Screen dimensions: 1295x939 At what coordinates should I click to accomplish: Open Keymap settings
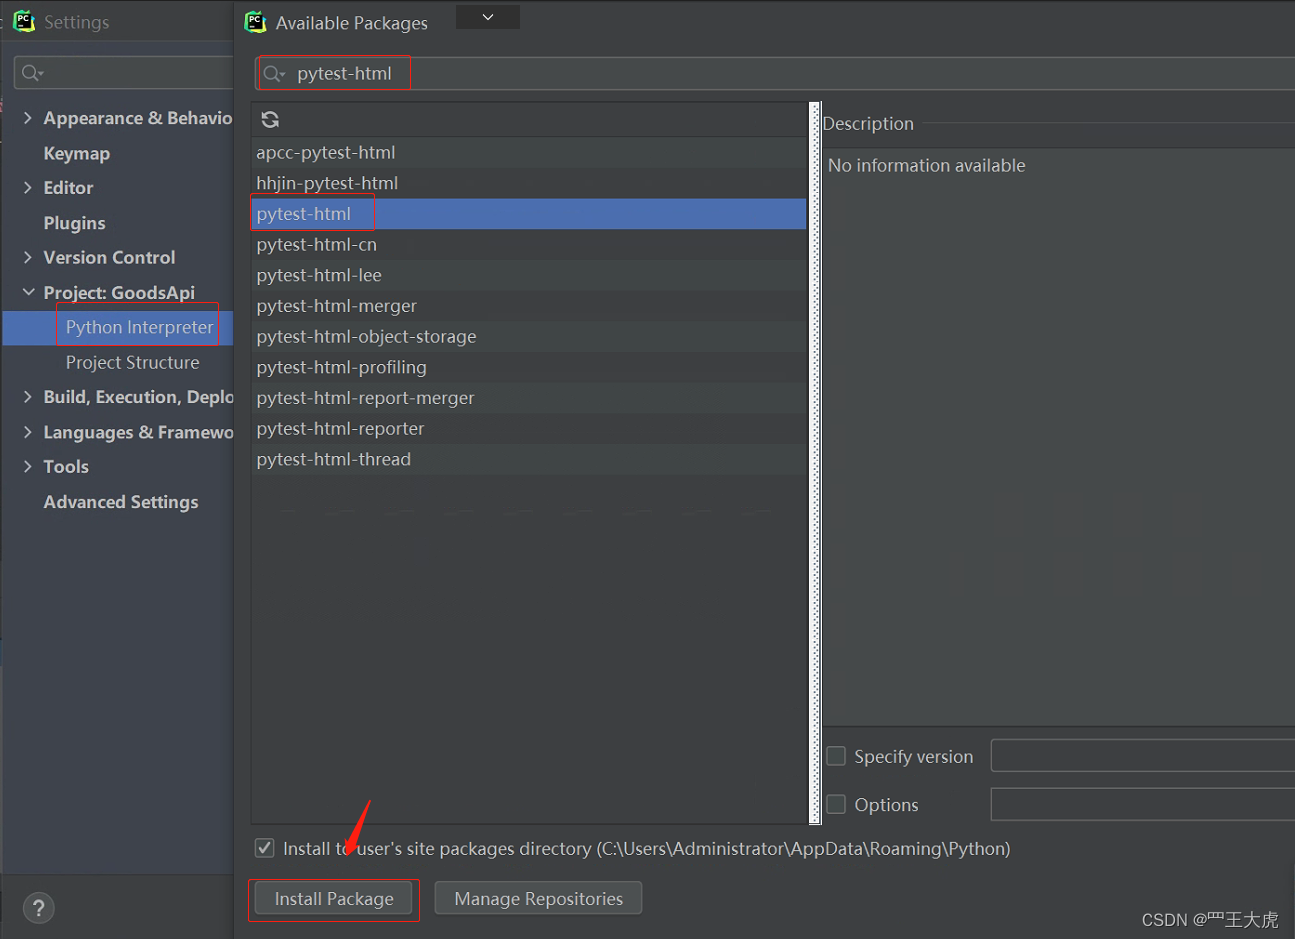[77, 153]
